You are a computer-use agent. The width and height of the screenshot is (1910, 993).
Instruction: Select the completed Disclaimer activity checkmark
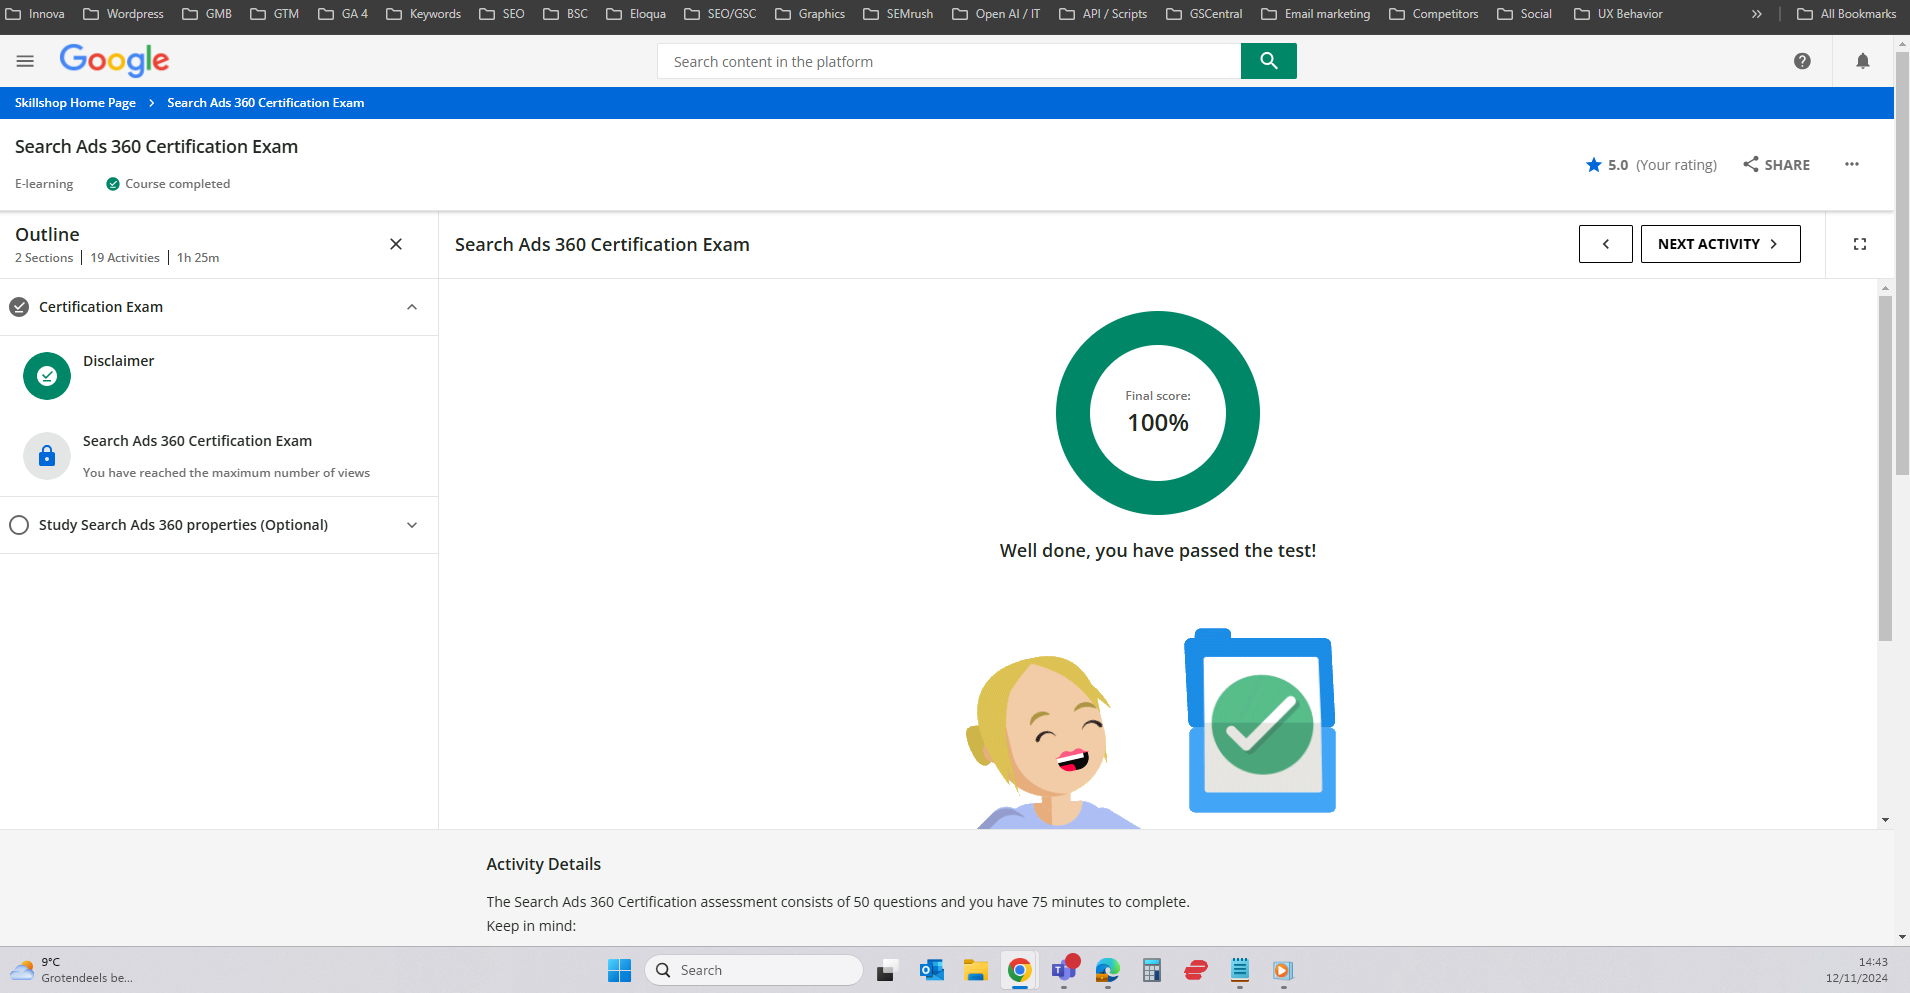coord(47,376)
